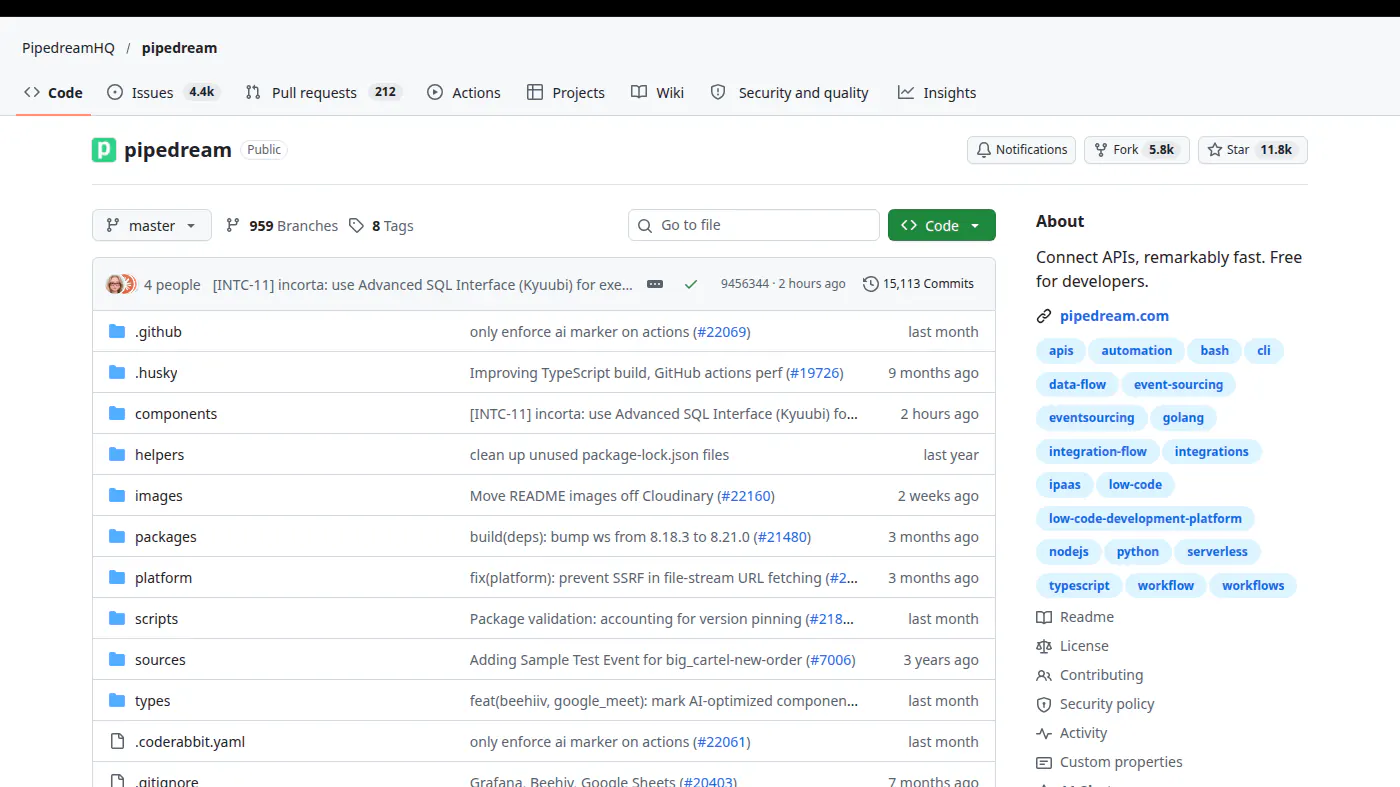Image resolution: width=1400 pixels, height=787 pixels.
Task: Visit the pipedream.com website link
Action: [1114, 316]
